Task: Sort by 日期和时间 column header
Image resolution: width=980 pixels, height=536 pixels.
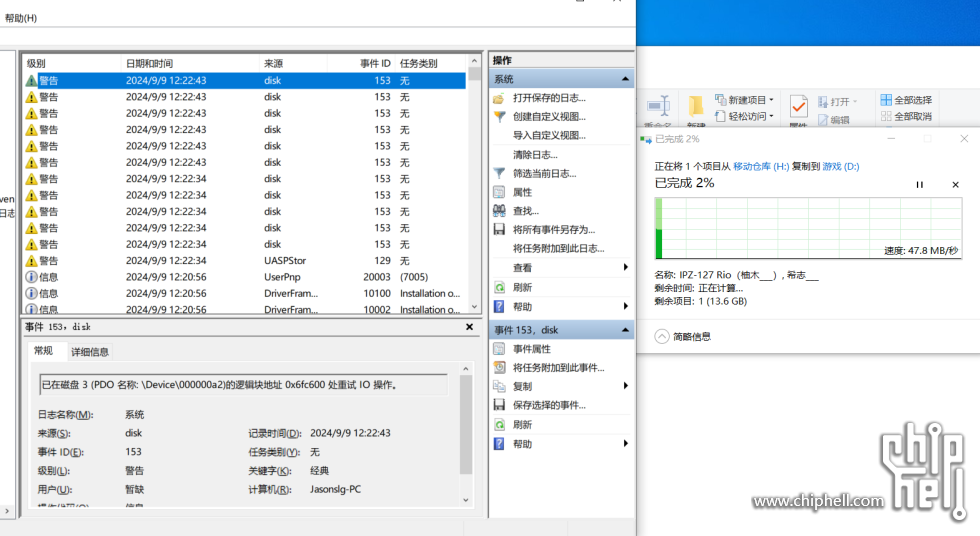Action: (x=190, y=64)
